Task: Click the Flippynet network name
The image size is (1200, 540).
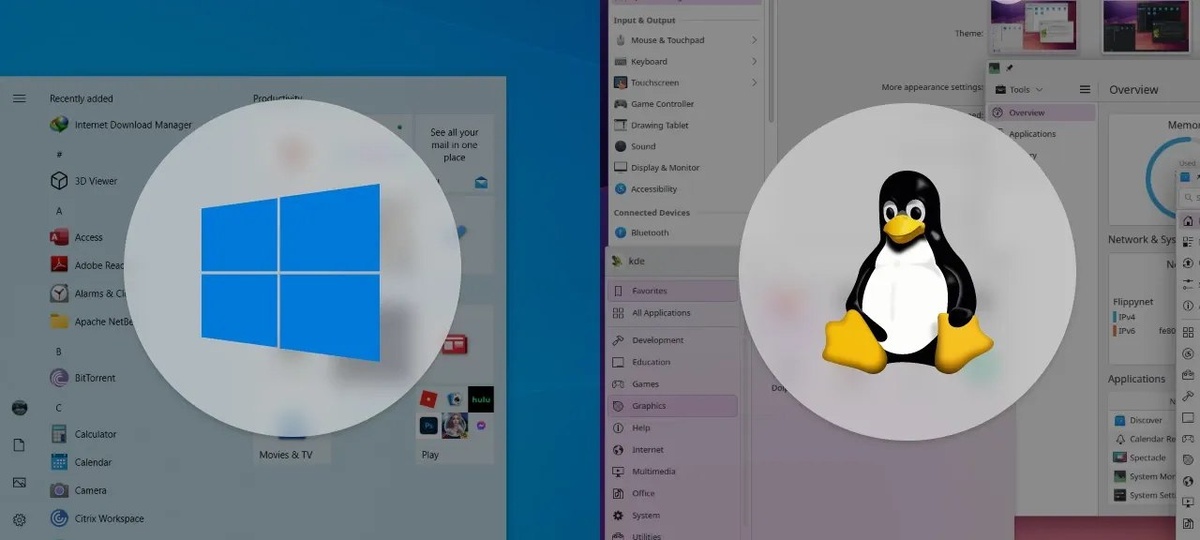Action: 1133,301
